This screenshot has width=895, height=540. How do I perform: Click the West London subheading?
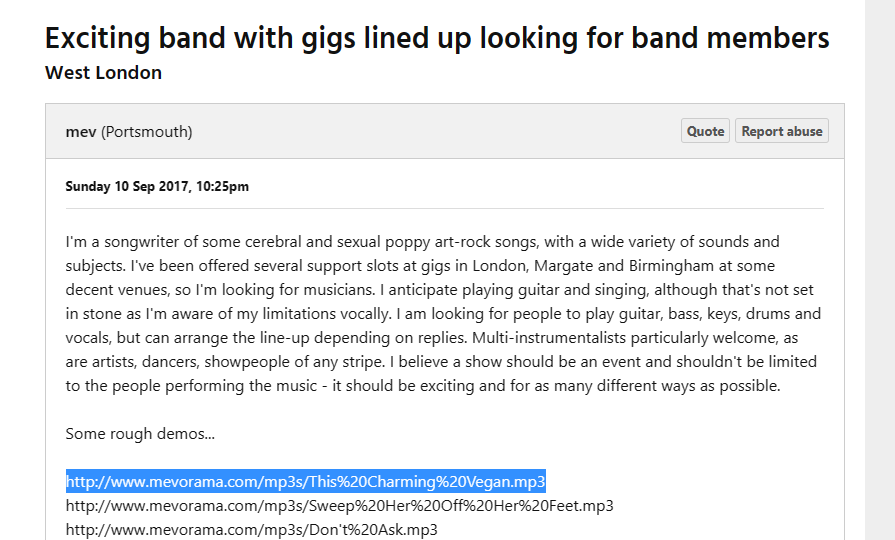(103, 73)
